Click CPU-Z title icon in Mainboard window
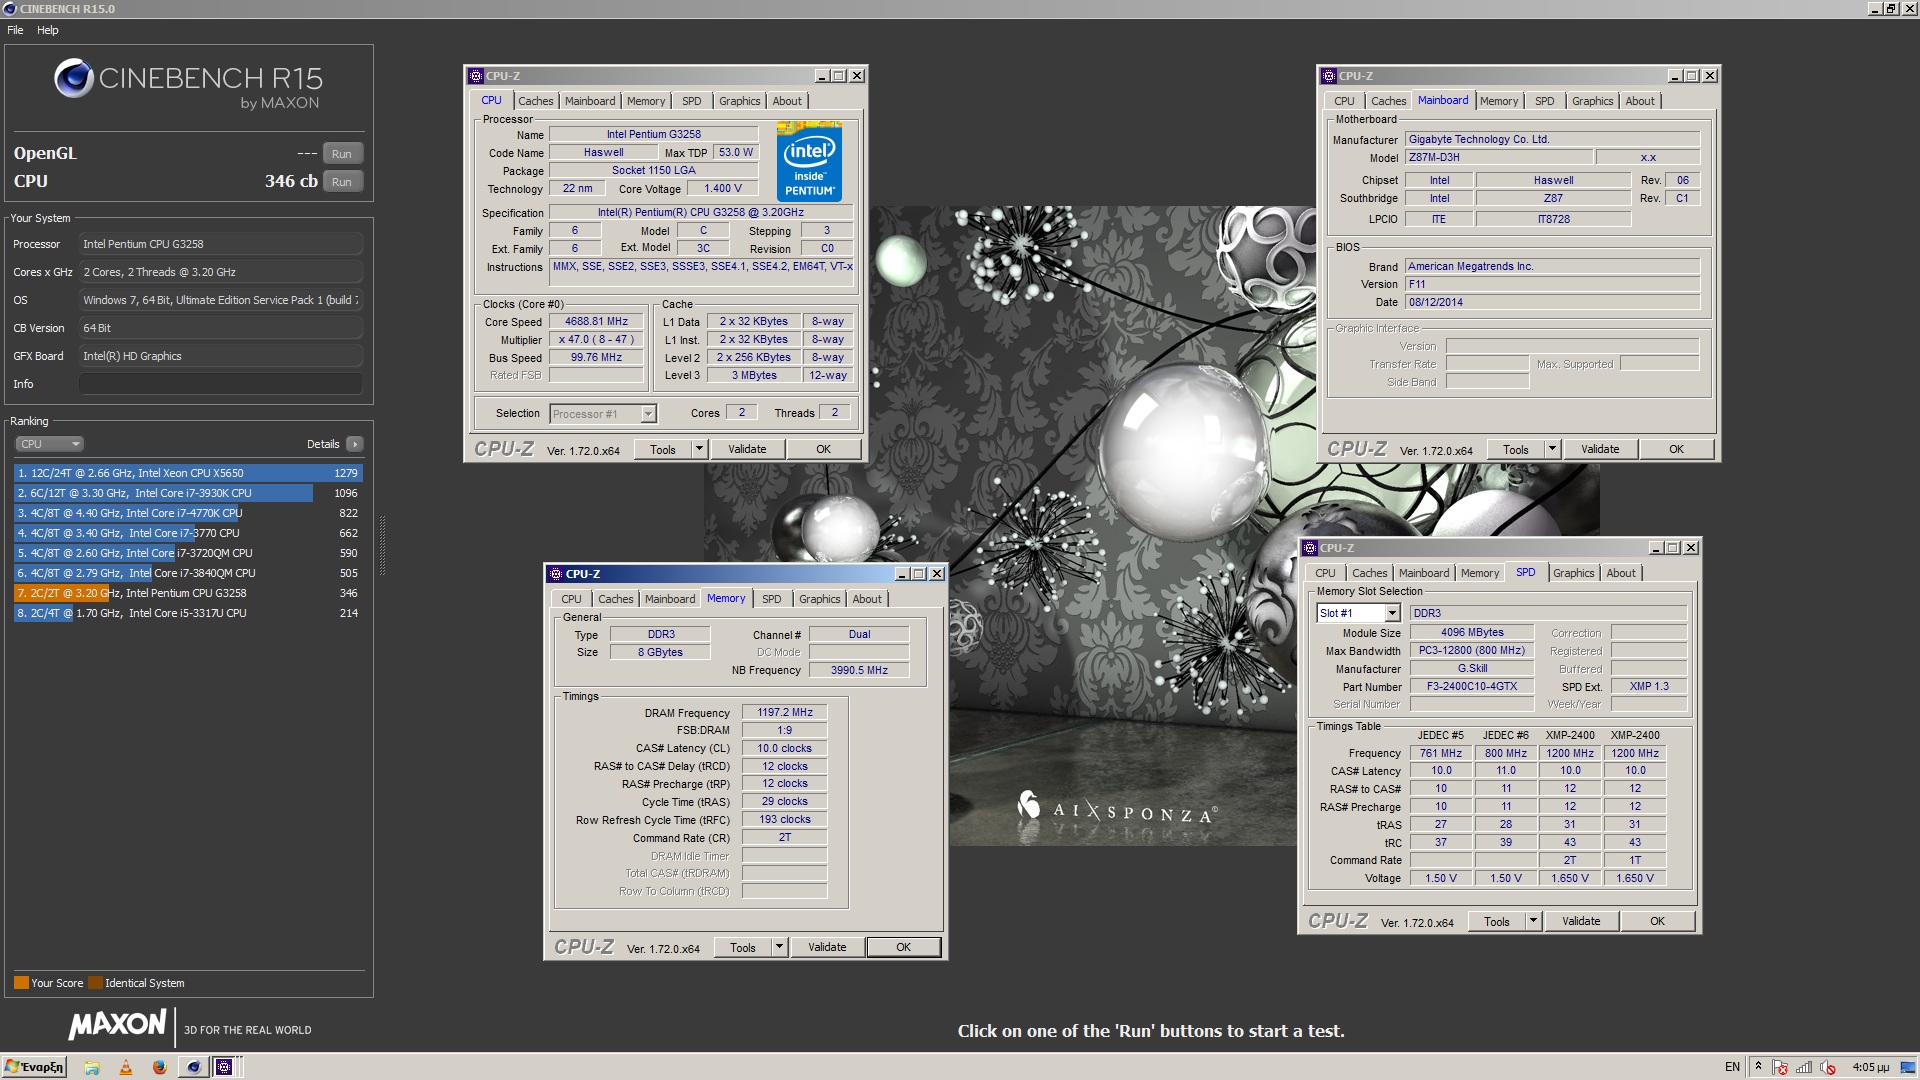The image size is (1920, 1080). 1328,76
